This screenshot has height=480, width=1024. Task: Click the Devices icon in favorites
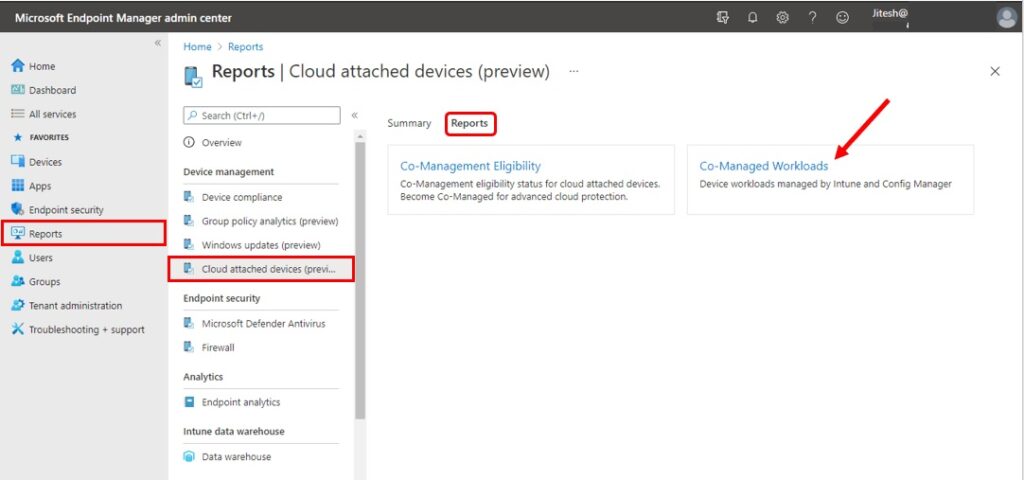18,162
